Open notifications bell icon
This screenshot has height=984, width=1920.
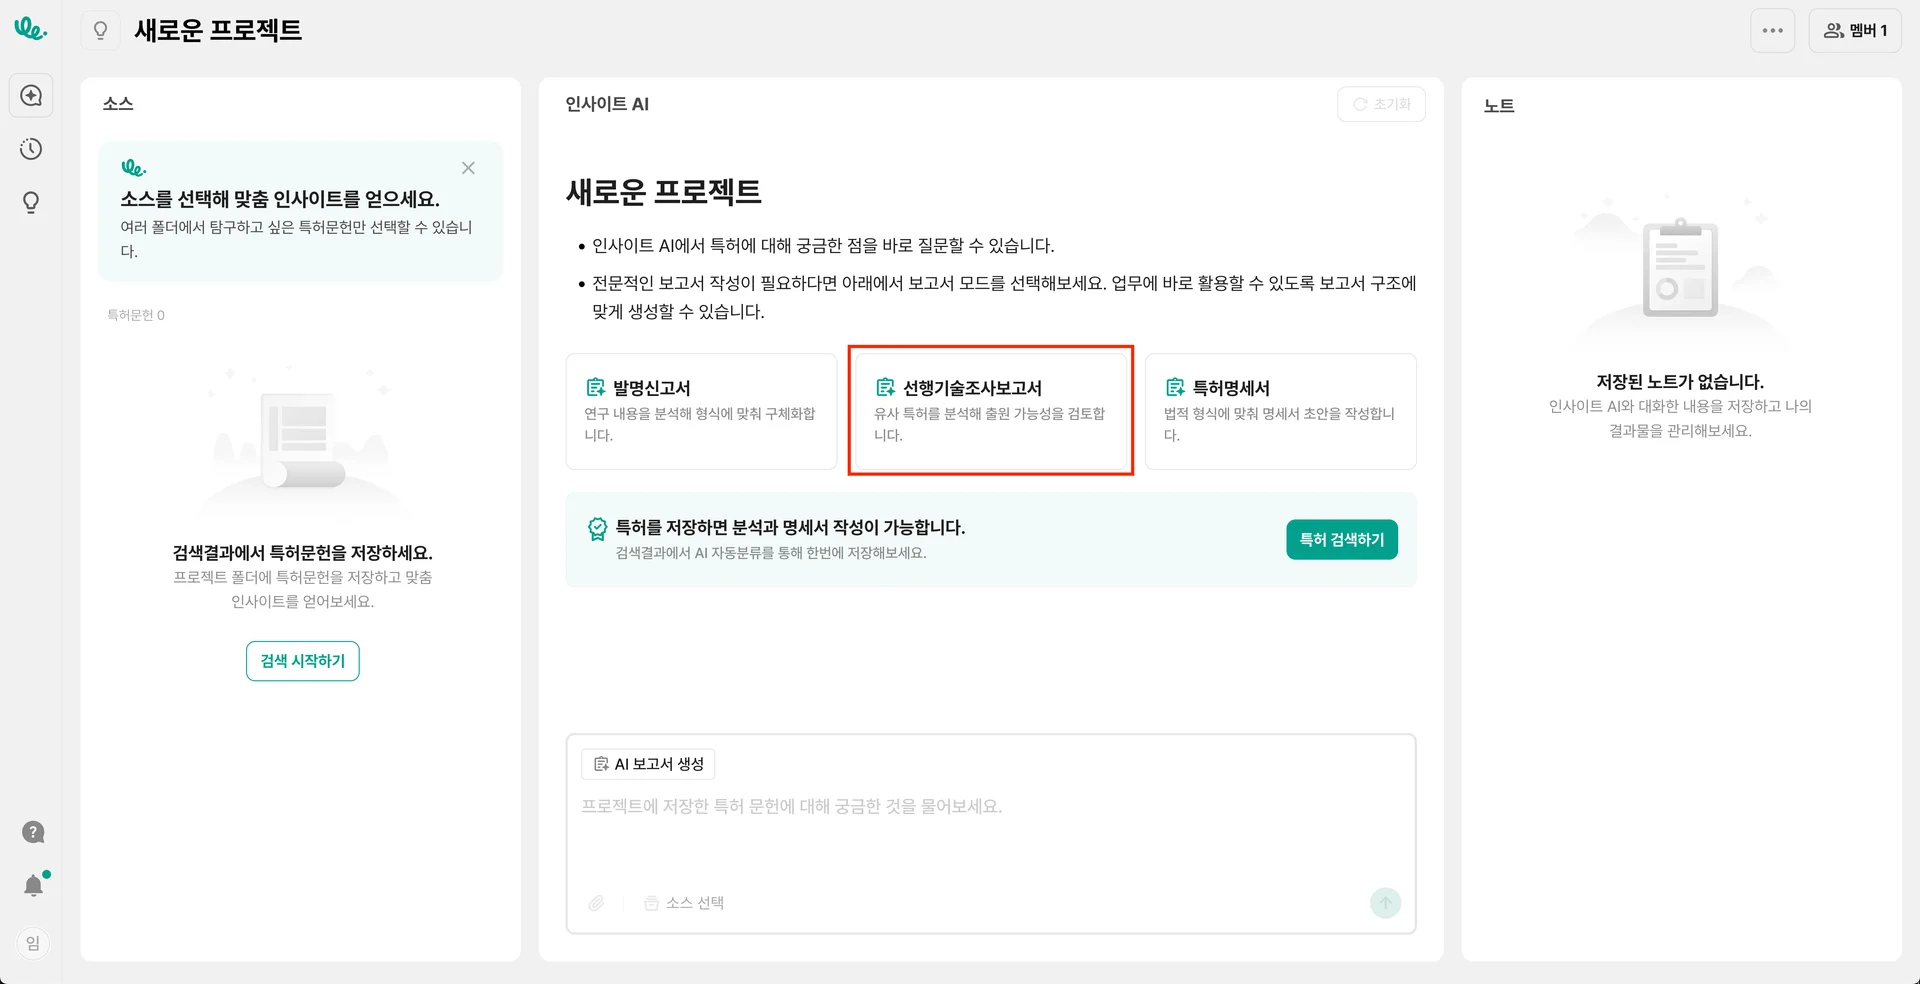click(x=33, y=885)
